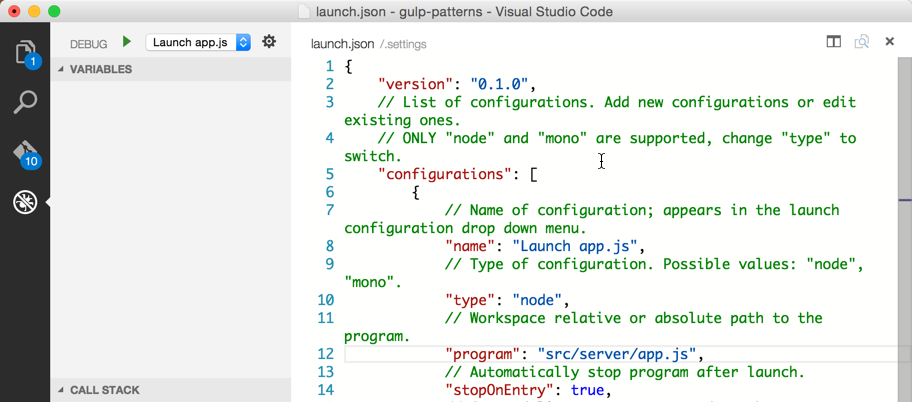Click line number 1 in gutter
The width and height of the screenshot is (912, 402).
(x=330, y=66)
